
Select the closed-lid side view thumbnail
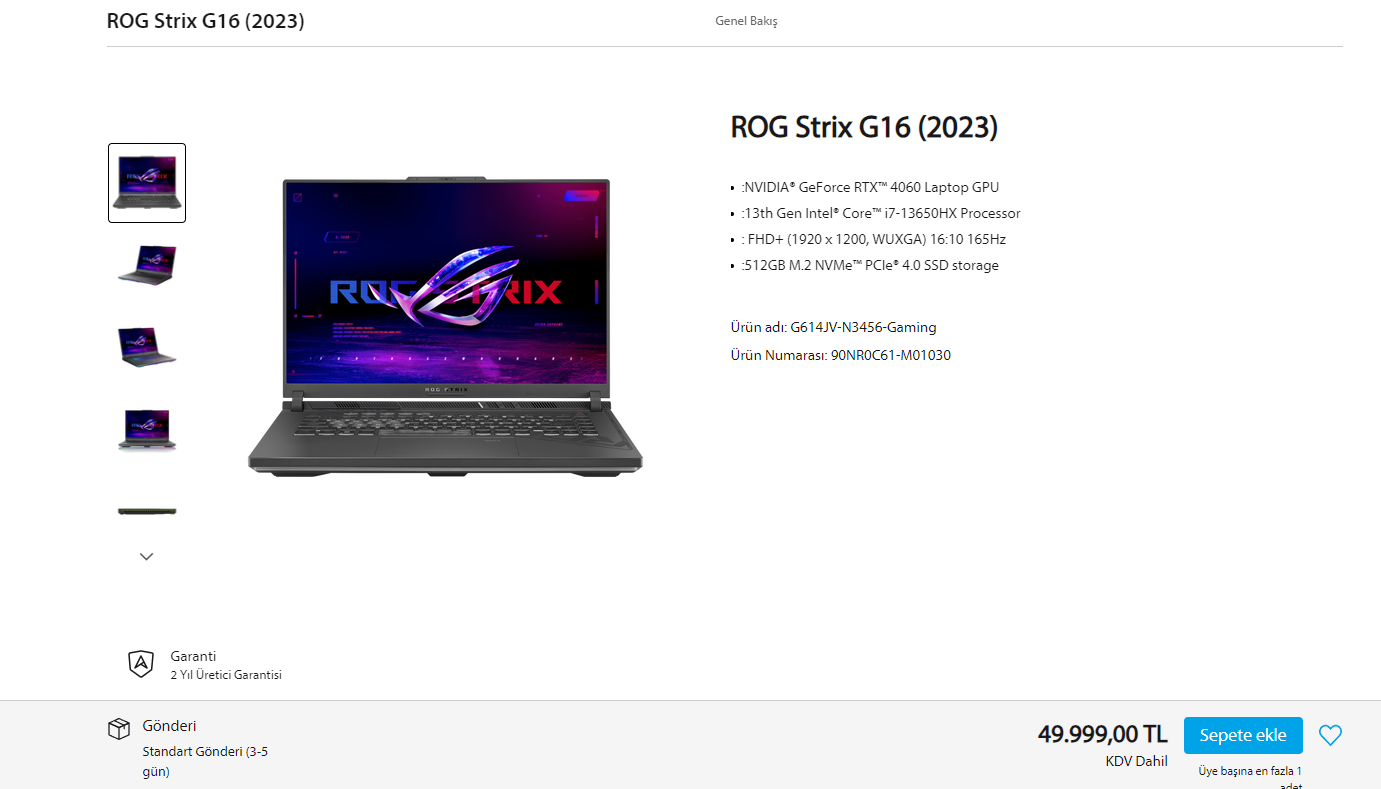coord(147,511)
